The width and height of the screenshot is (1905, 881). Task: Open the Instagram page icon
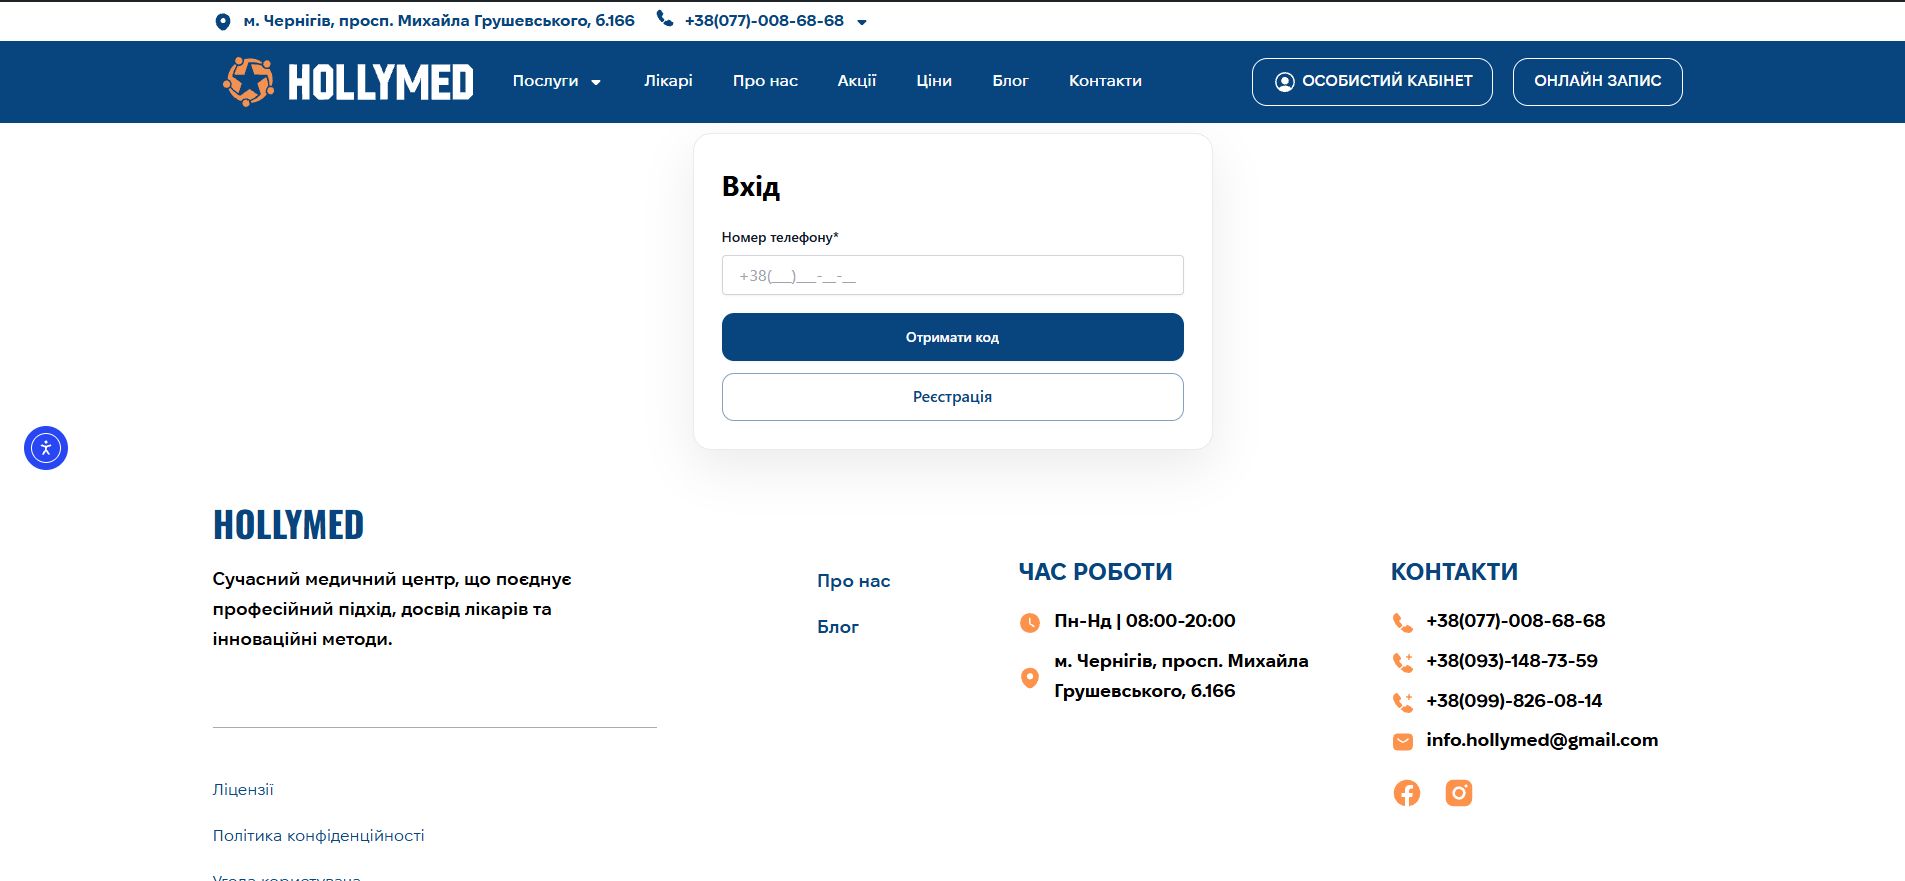(1458, 793)
